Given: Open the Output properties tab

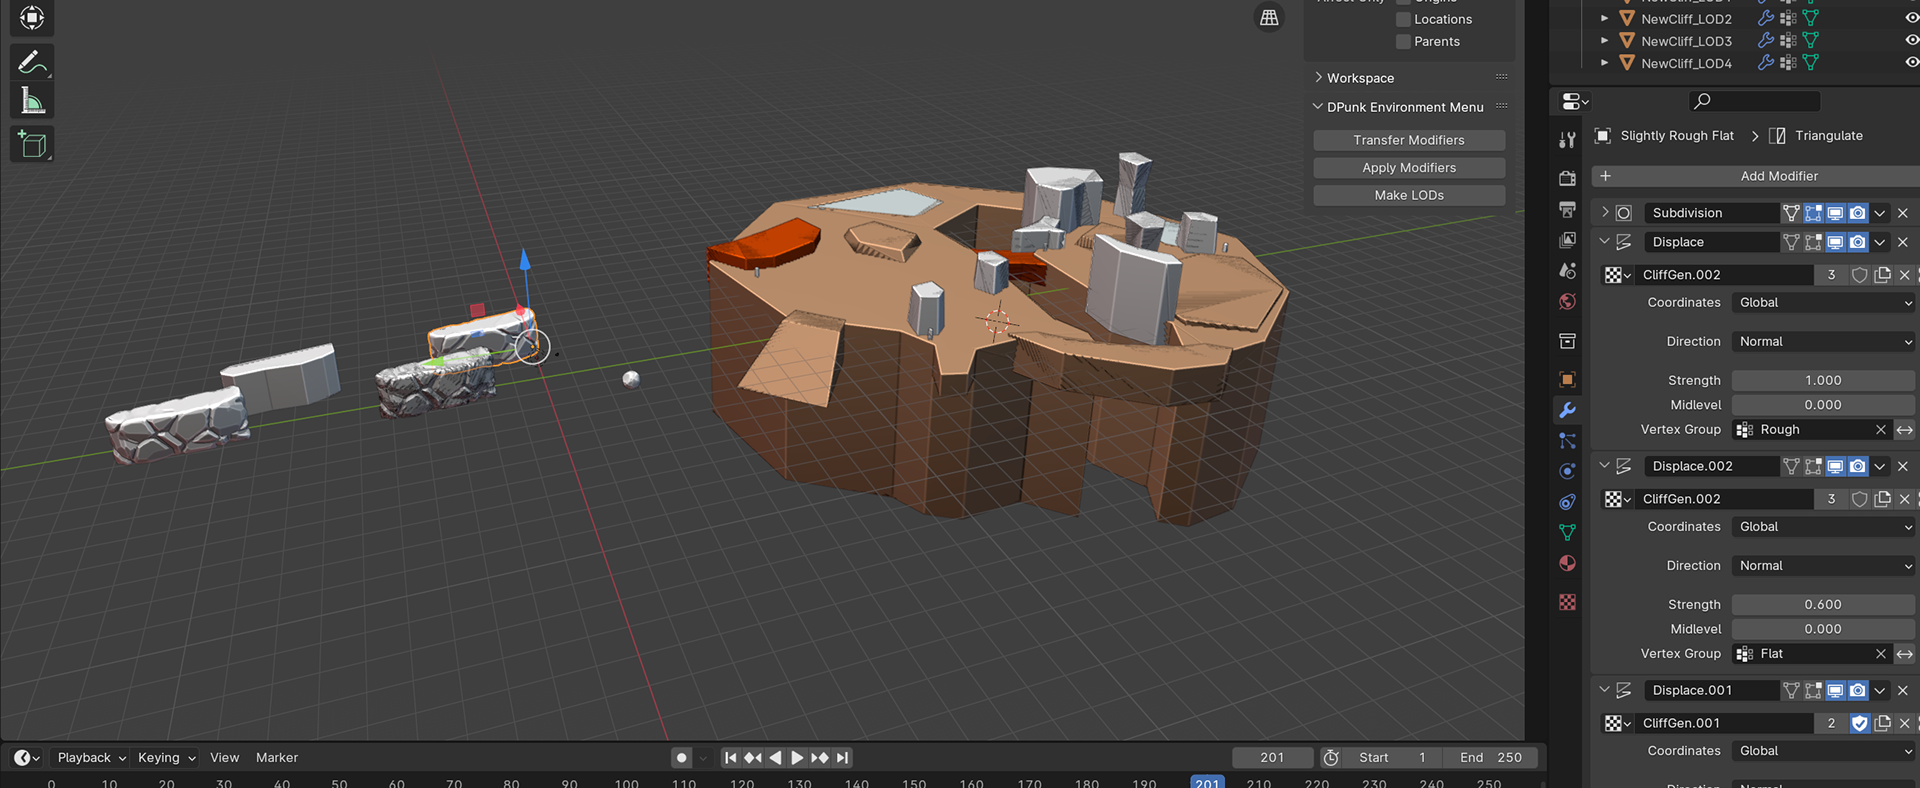Looking at the screenshot, I should pos(1567,209).
